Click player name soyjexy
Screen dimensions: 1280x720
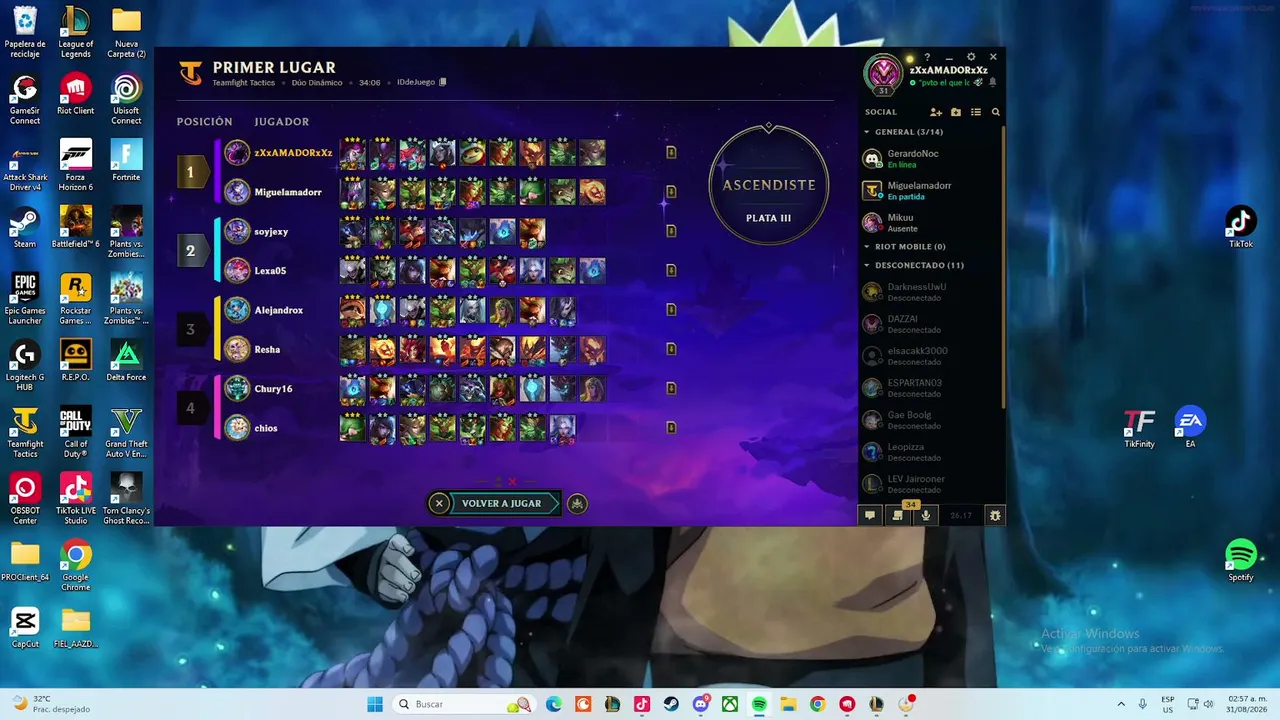point(271,231)
